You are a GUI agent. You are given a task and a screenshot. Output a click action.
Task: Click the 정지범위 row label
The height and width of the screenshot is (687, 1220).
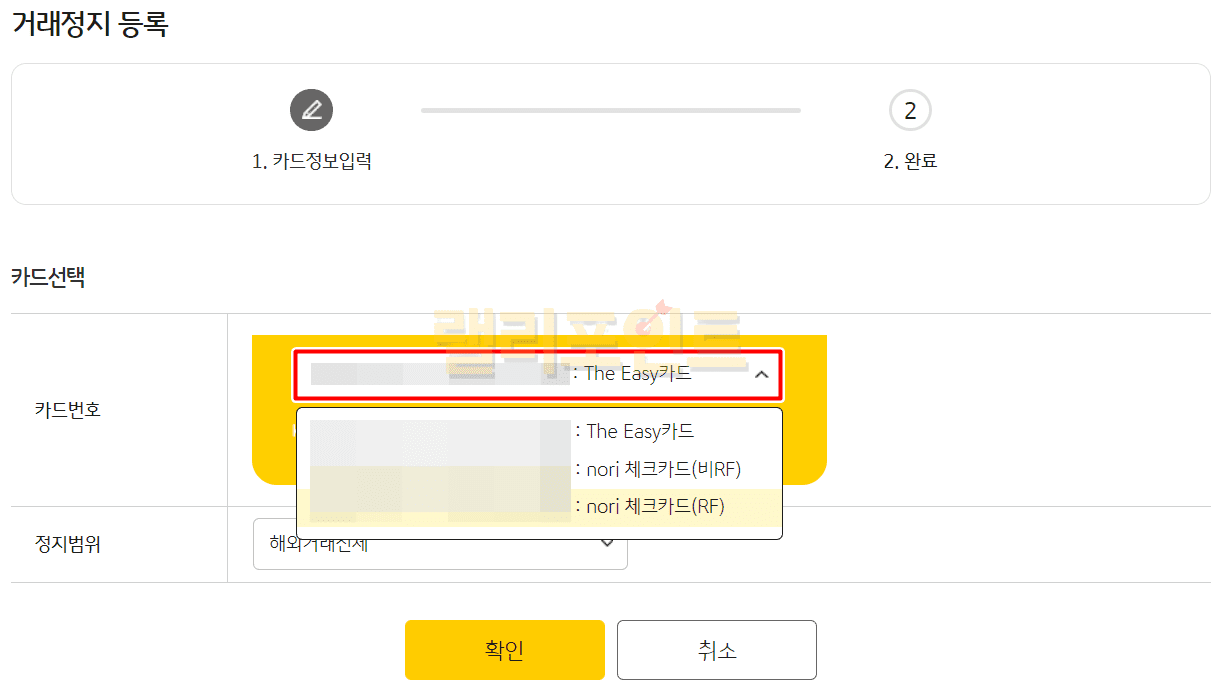pos(67,545)
